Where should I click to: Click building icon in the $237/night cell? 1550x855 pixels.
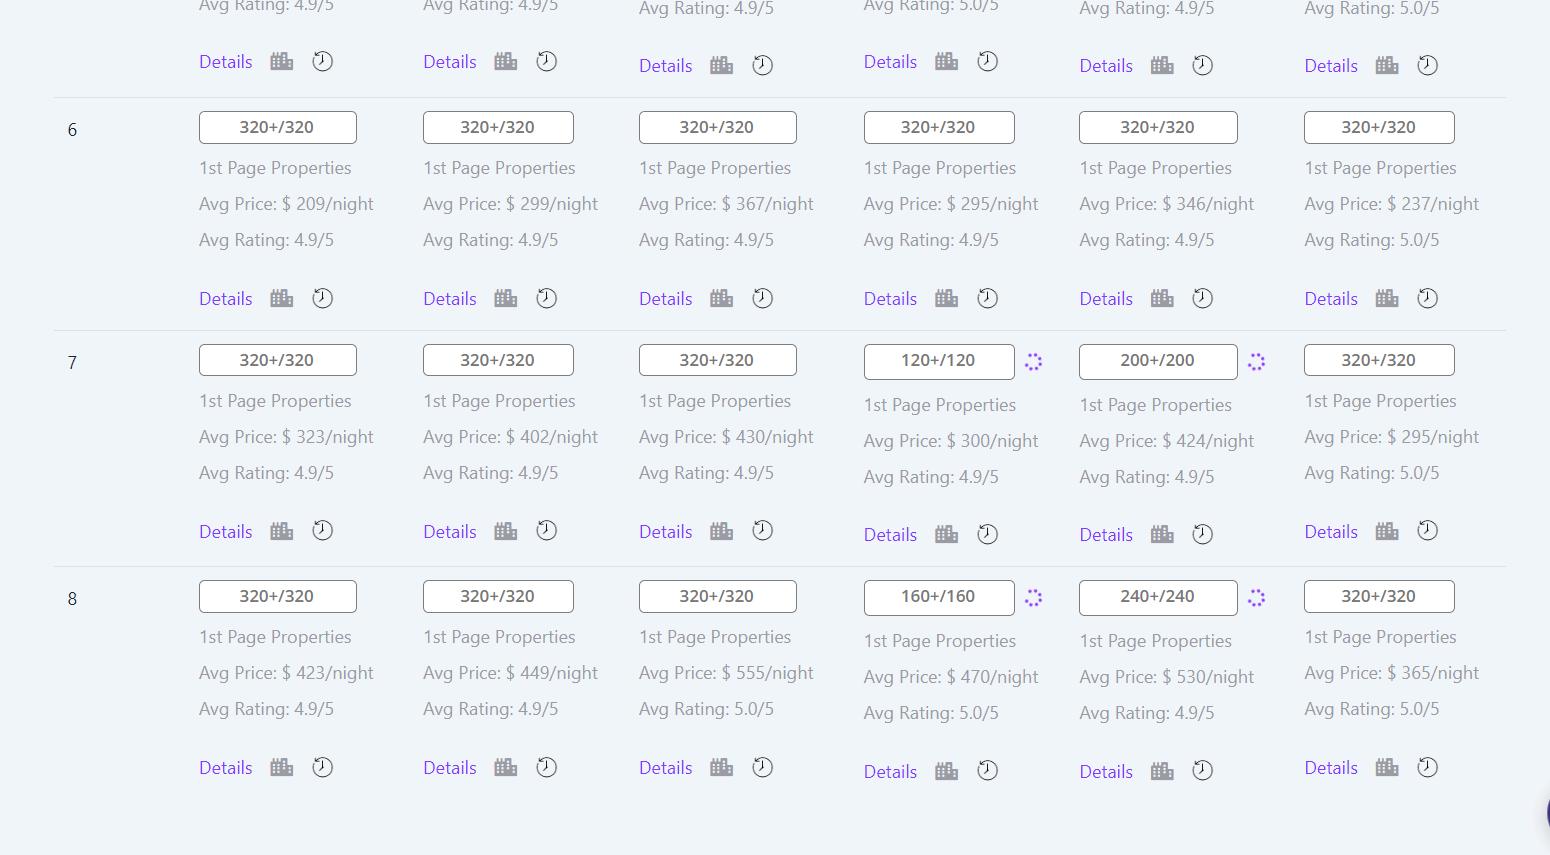[1387, 298]
